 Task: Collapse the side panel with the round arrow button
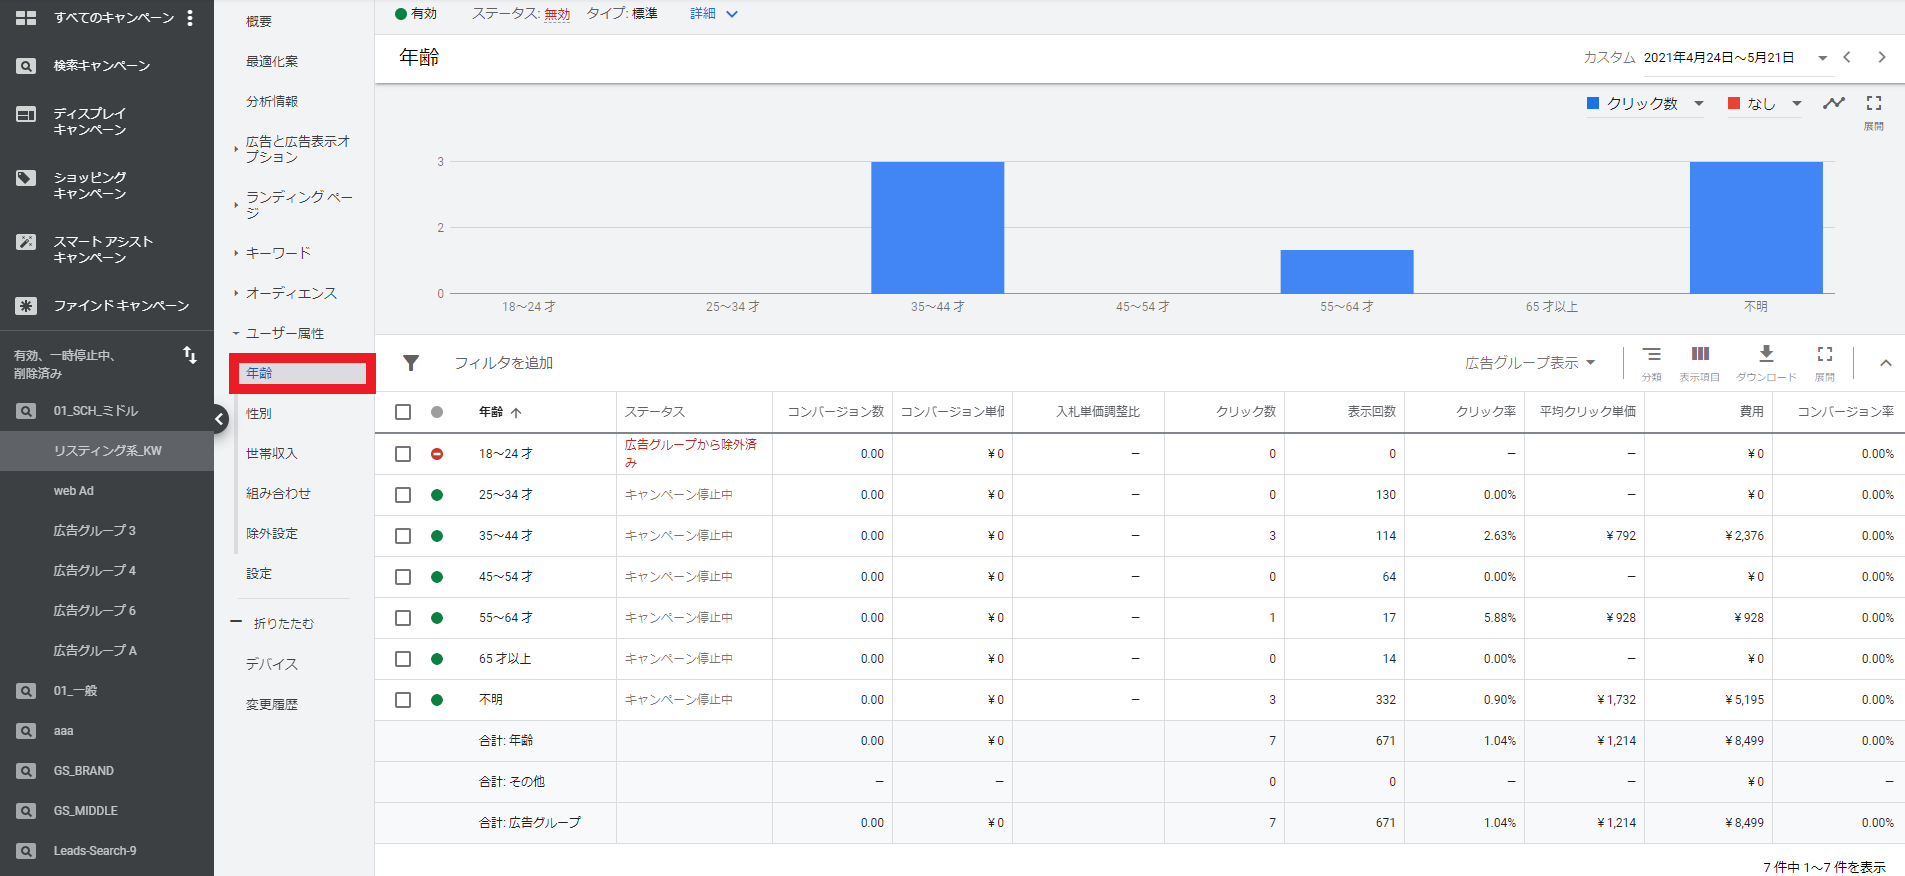[219, 419]
